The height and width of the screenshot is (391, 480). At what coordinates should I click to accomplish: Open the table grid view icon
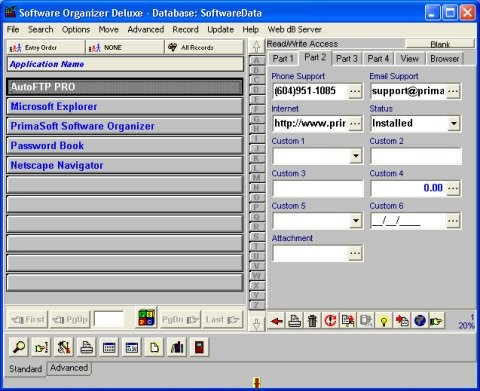click(x=109, y=347)
